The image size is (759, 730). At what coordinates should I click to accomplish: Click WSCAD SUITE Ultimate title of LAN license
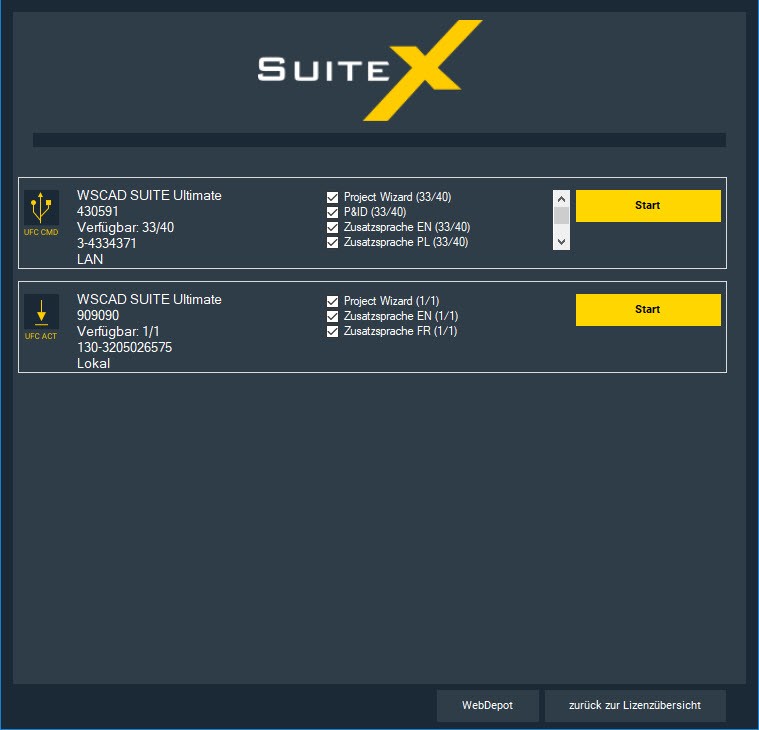point(149,195)
